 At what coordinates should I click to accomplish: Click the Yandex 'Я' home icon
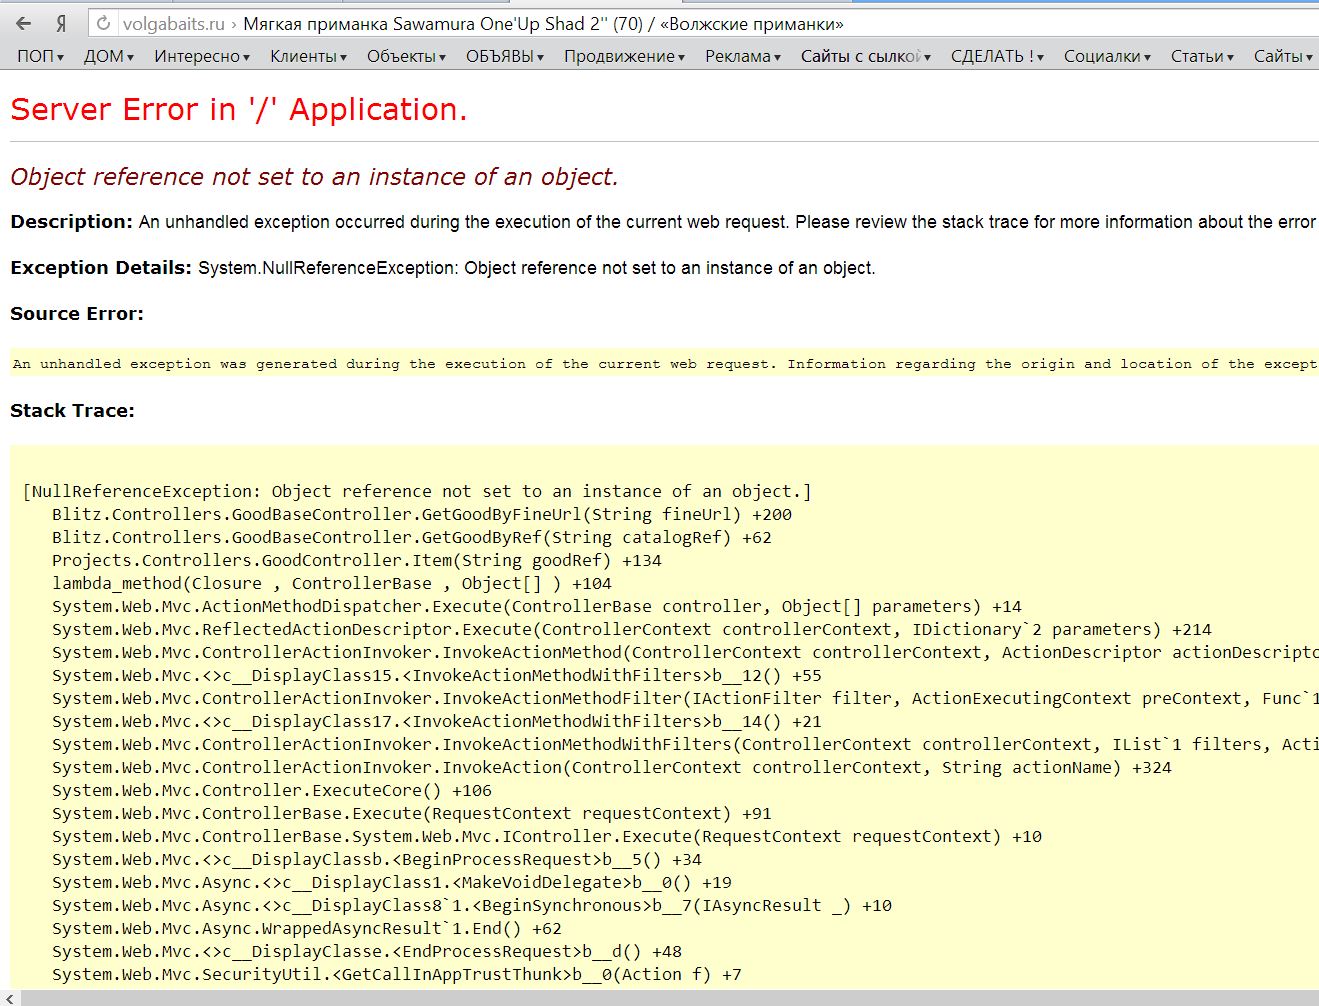[62, 23]
